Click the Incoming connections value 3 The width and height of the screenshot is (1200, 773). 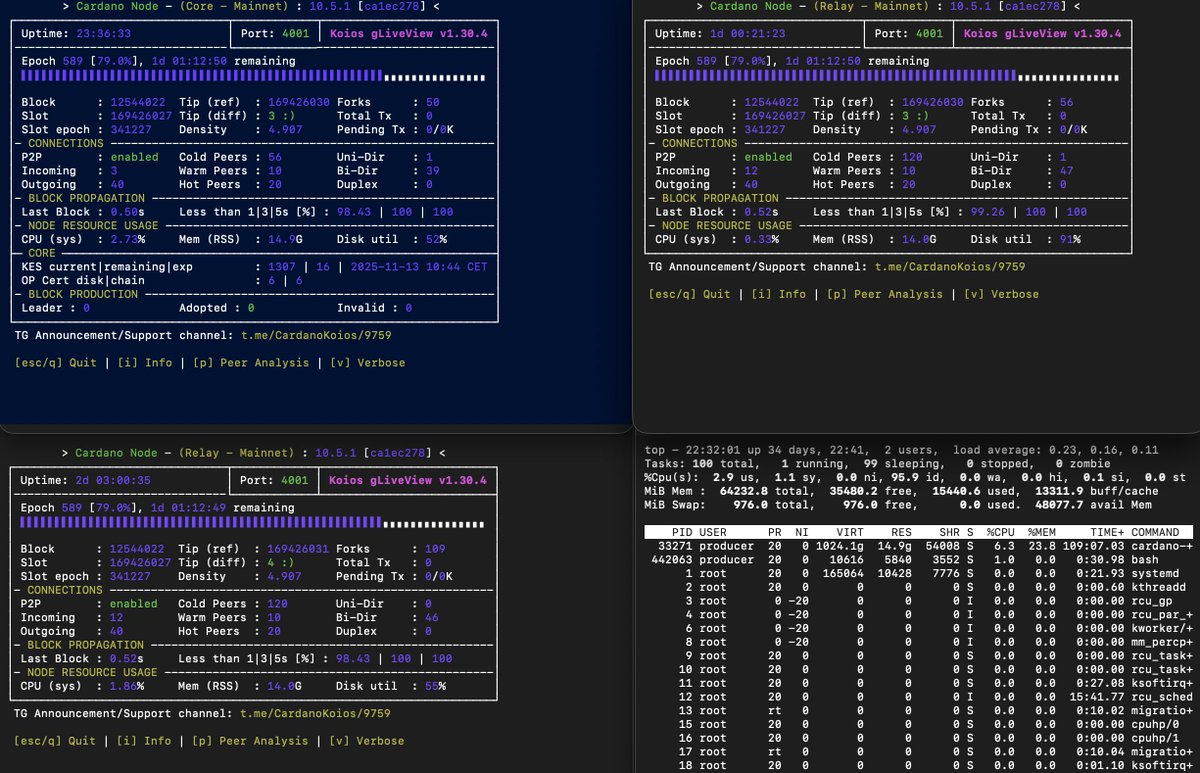114,171
